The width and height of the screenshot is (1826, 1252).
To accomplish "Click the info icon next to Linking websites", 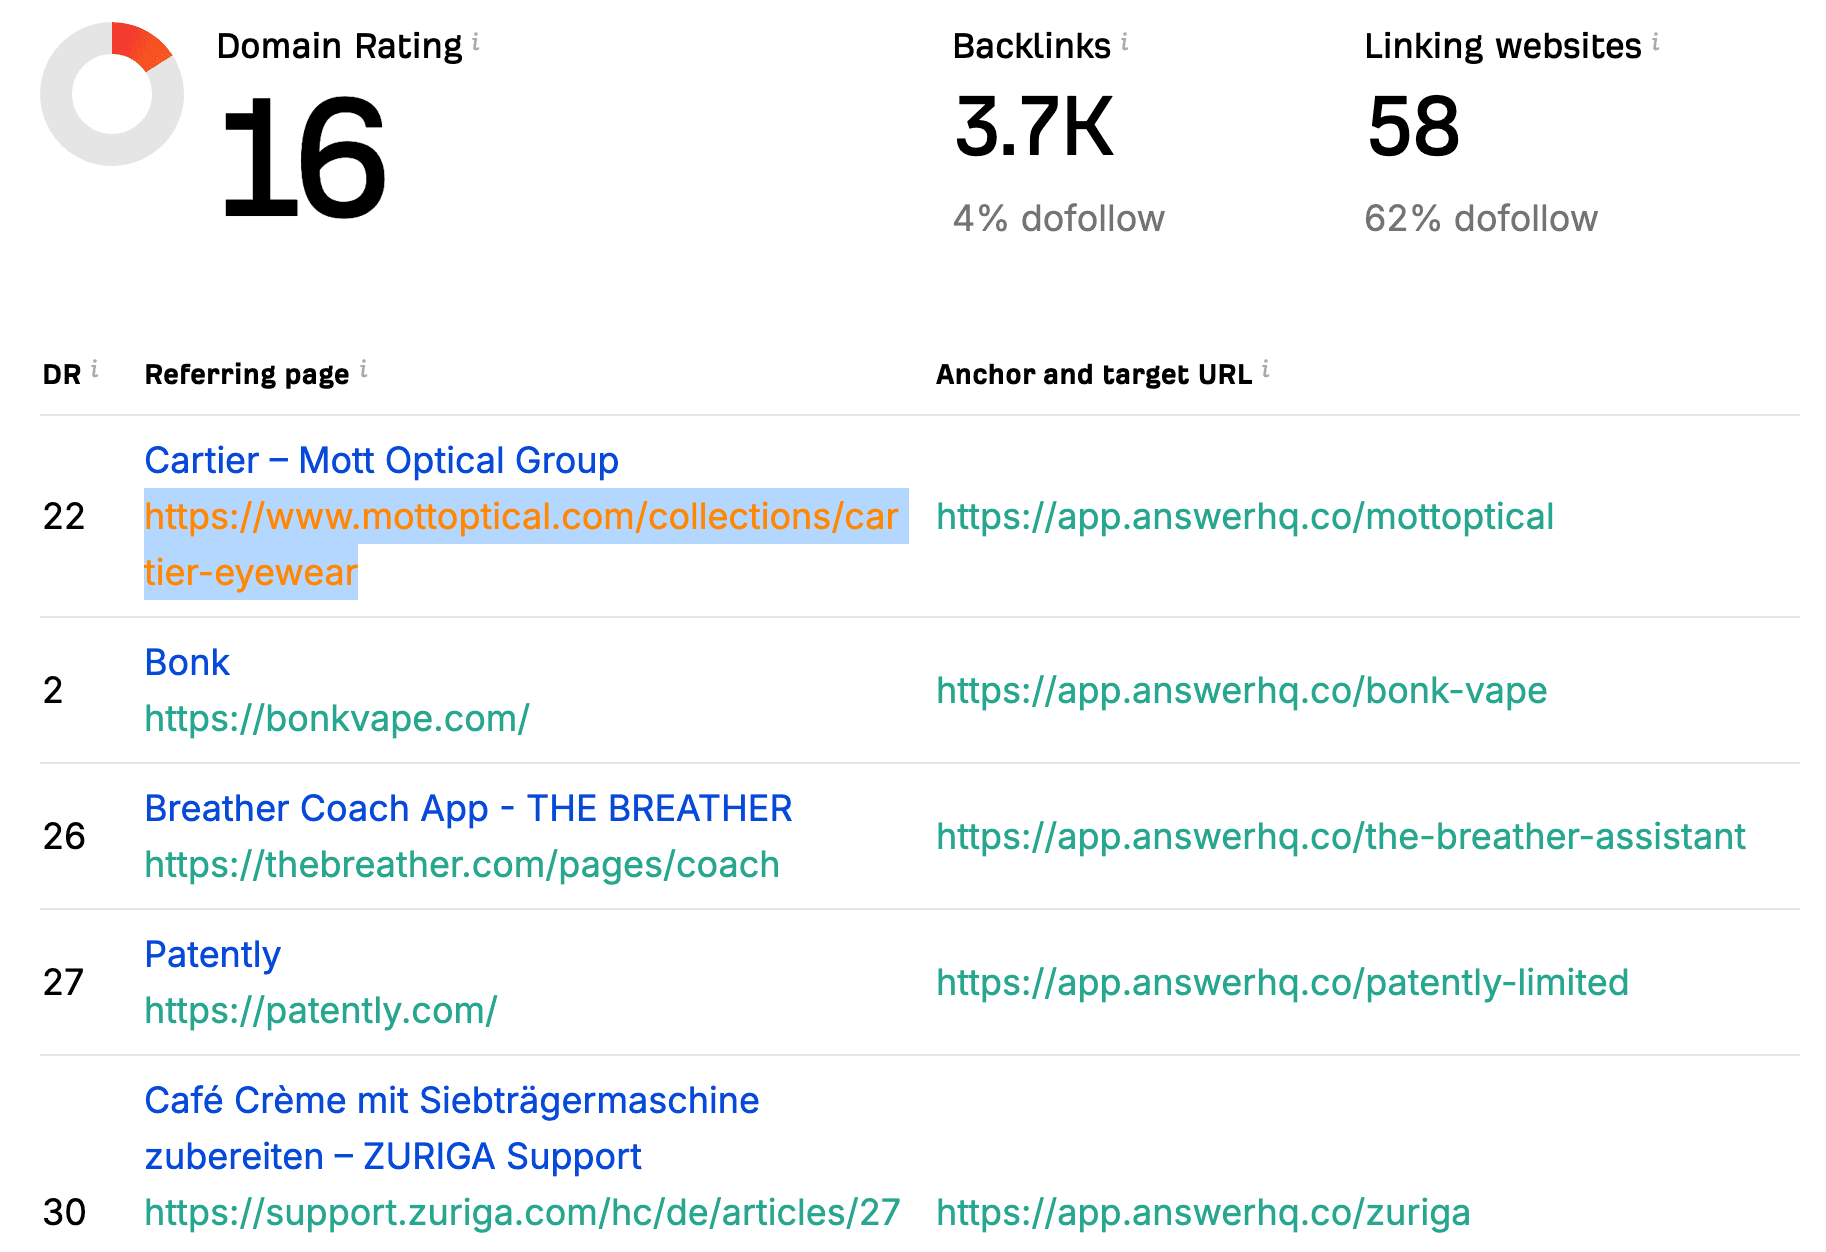I will (1656, 42).
